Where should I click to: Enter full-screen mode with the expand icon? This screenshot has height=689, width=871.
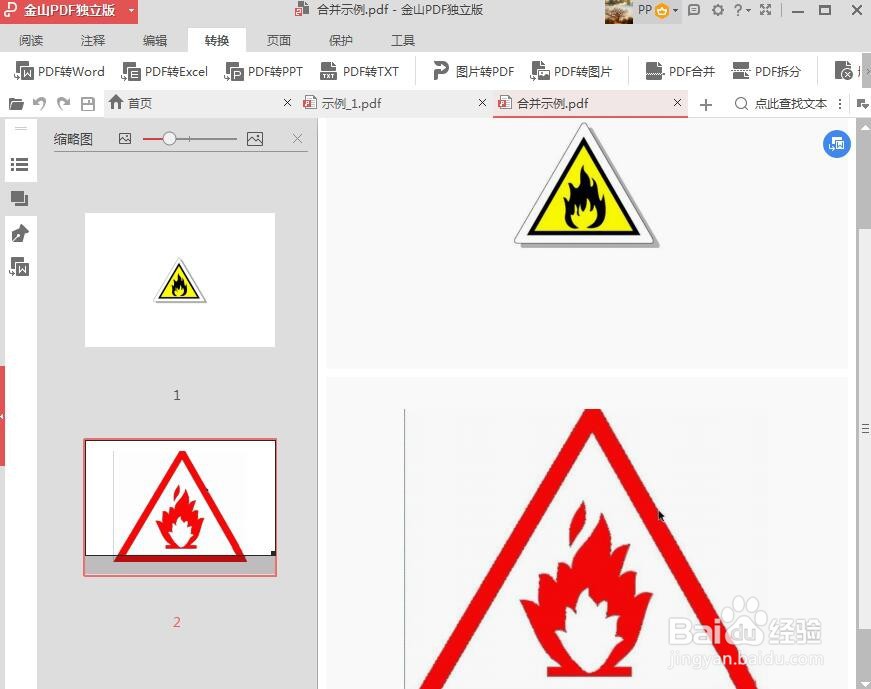point(765,10)
